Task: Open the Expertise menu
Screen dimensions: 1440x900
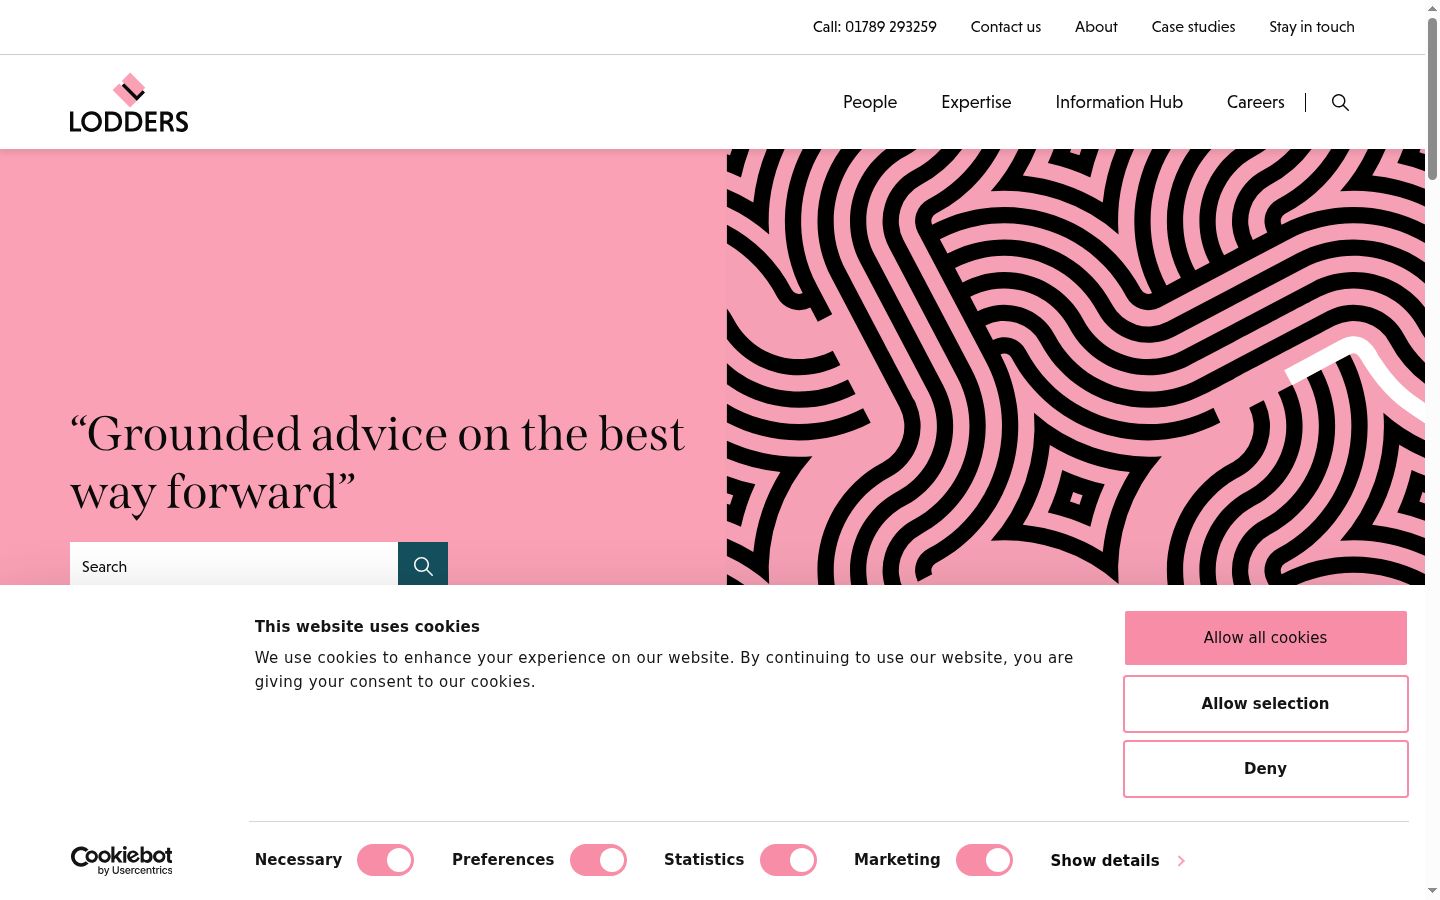Action: tap(976, 102)
